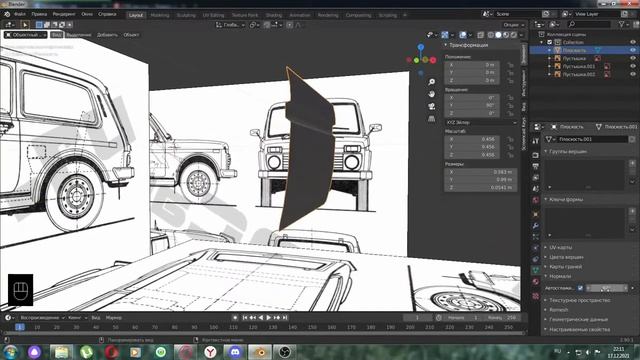Open the Tool tab in Properties editor
Viewport: 640px width, 360px height.
(x=536, y=141)
